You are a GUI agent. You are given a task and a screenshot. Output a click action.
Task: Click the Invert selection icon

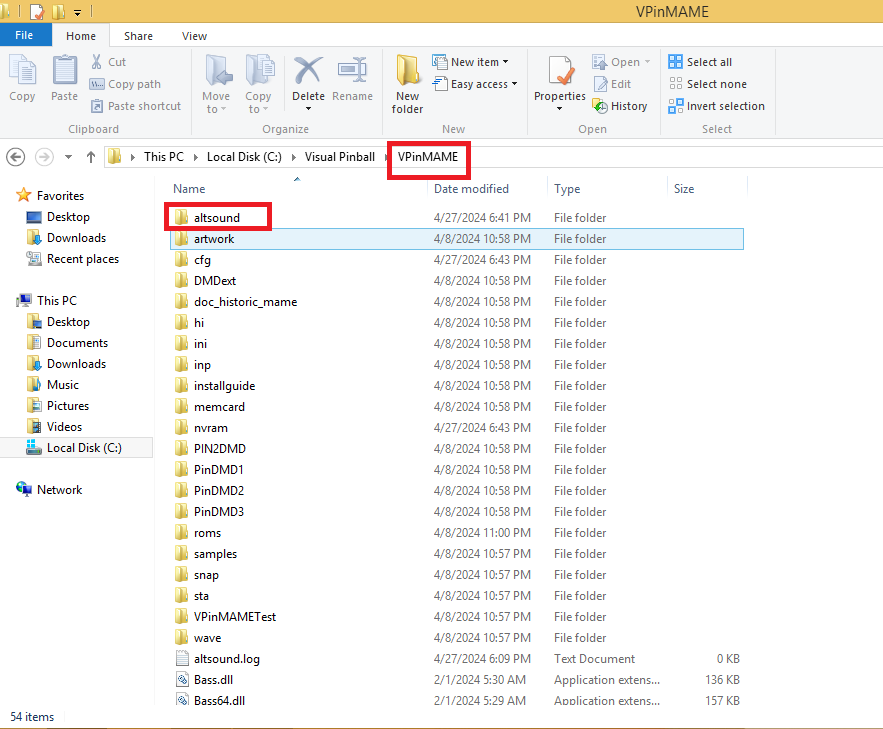675,106
